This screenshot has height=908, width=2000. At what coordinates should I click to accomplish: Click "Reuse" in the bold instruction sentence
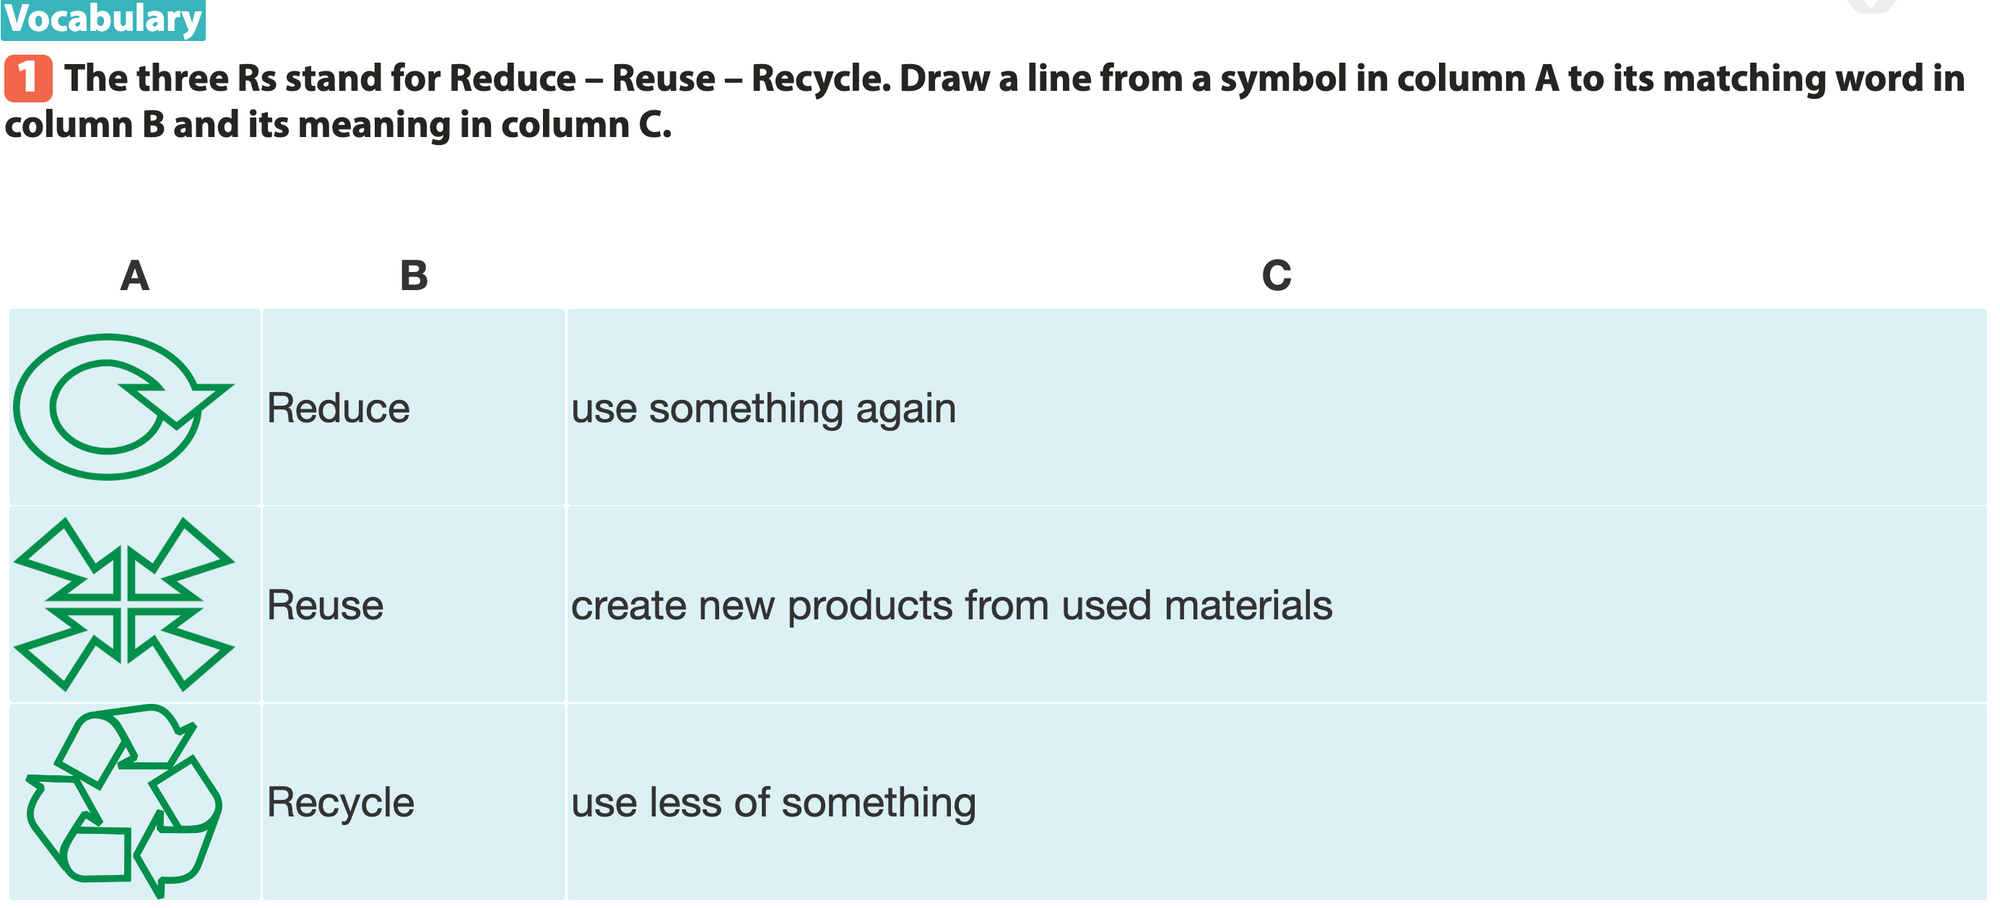coord(663,78)
